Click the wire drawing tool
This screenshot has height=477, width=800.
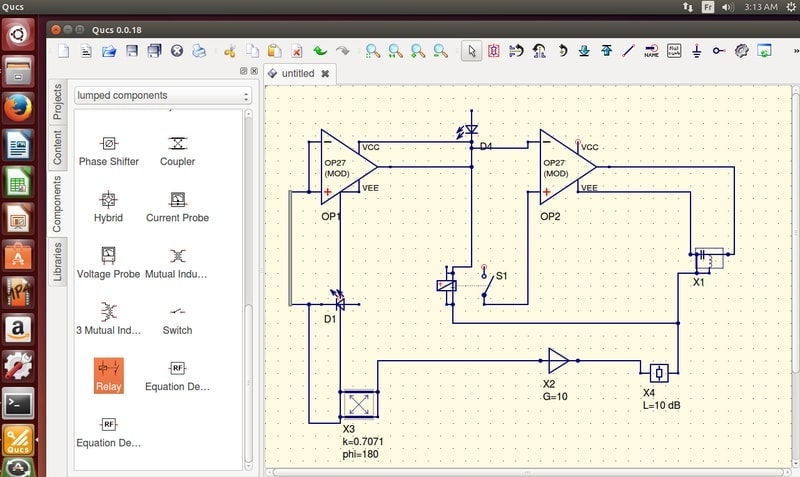tap(629, 51)
